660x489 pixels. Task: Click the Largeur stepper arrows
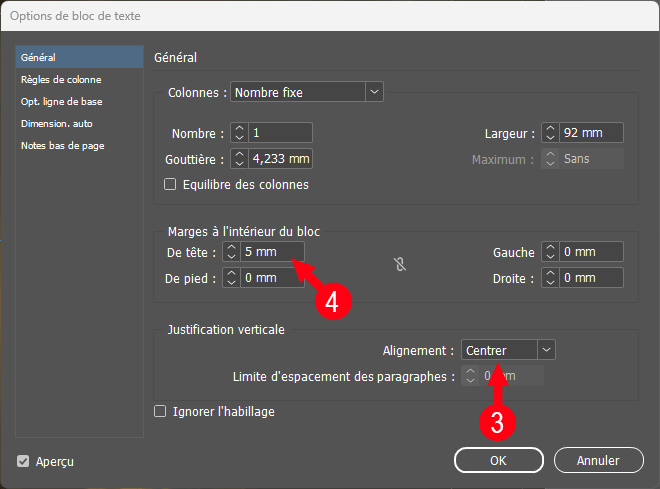[549, 133]
